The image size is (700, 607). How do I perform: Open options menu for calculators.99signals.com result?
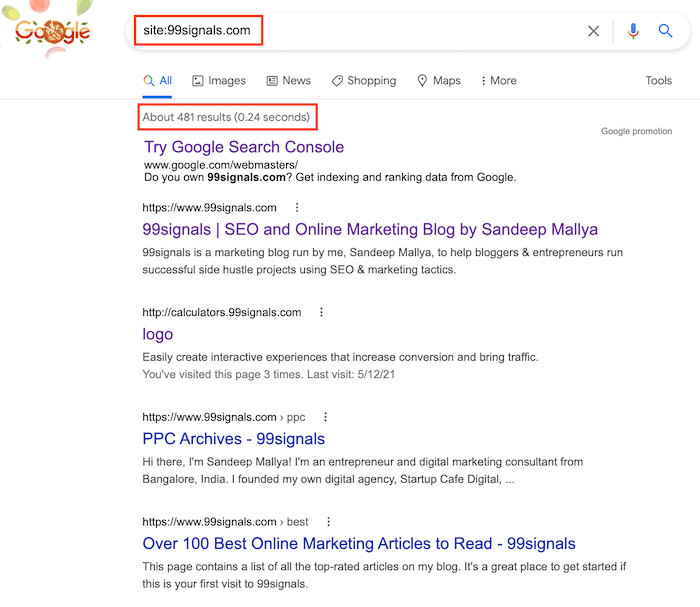coord(321,313)
